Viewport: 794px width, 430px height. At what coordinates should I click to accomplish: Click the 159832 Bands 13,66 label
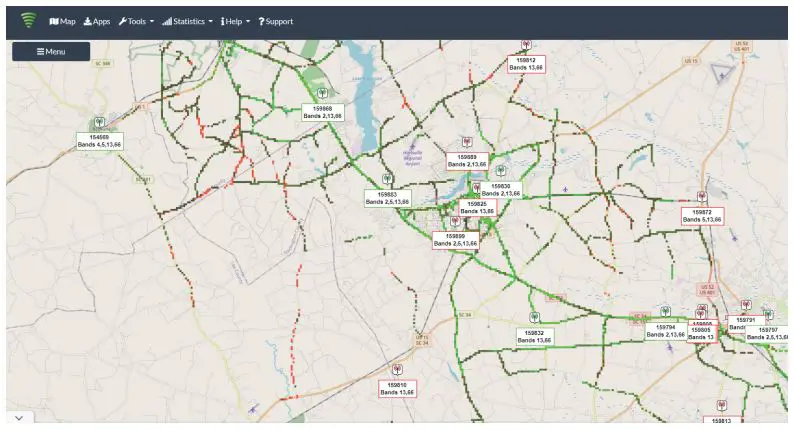(x=535, y=337)
